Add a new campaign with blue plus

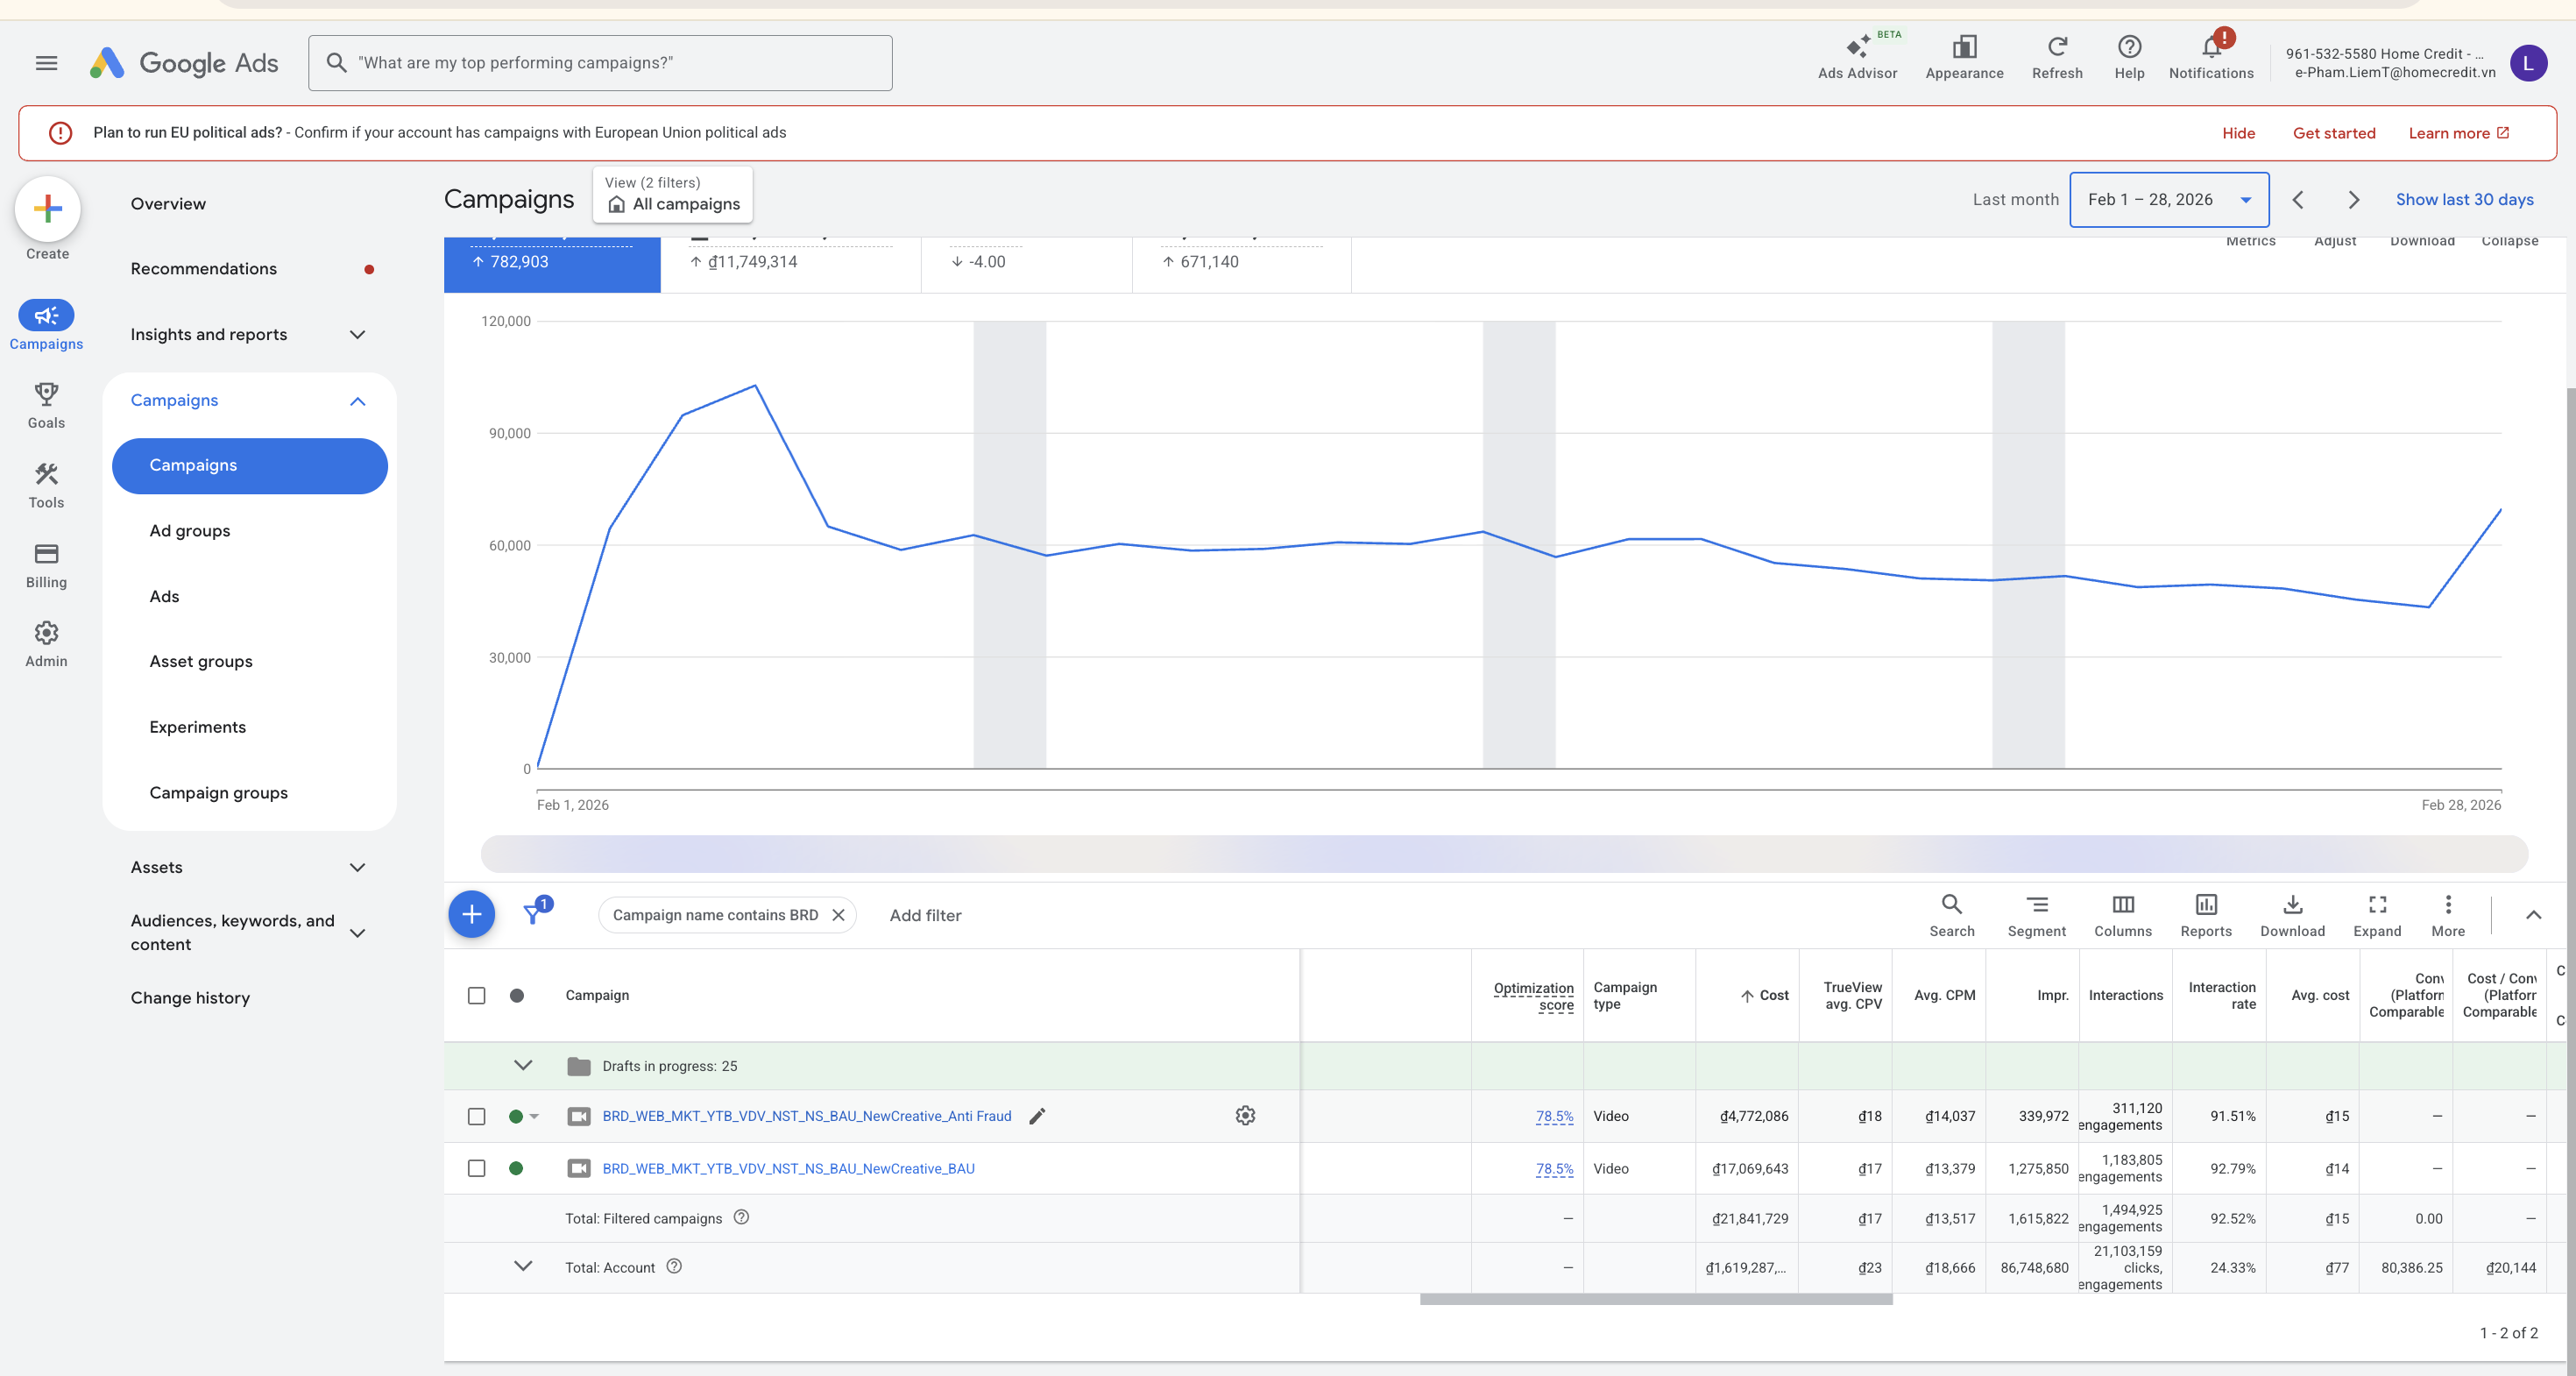471,915
